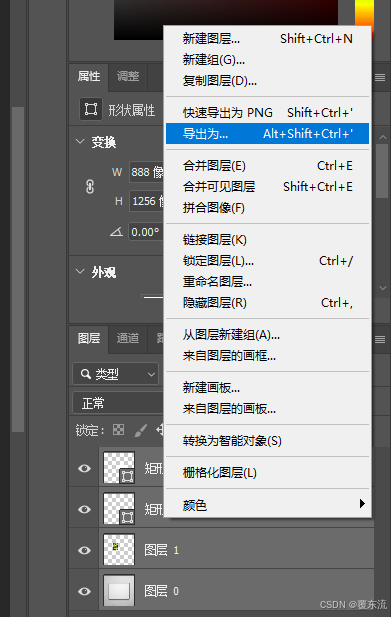
Task: Choose 来自图层的画板... option
Action: [x=267, y=409]
